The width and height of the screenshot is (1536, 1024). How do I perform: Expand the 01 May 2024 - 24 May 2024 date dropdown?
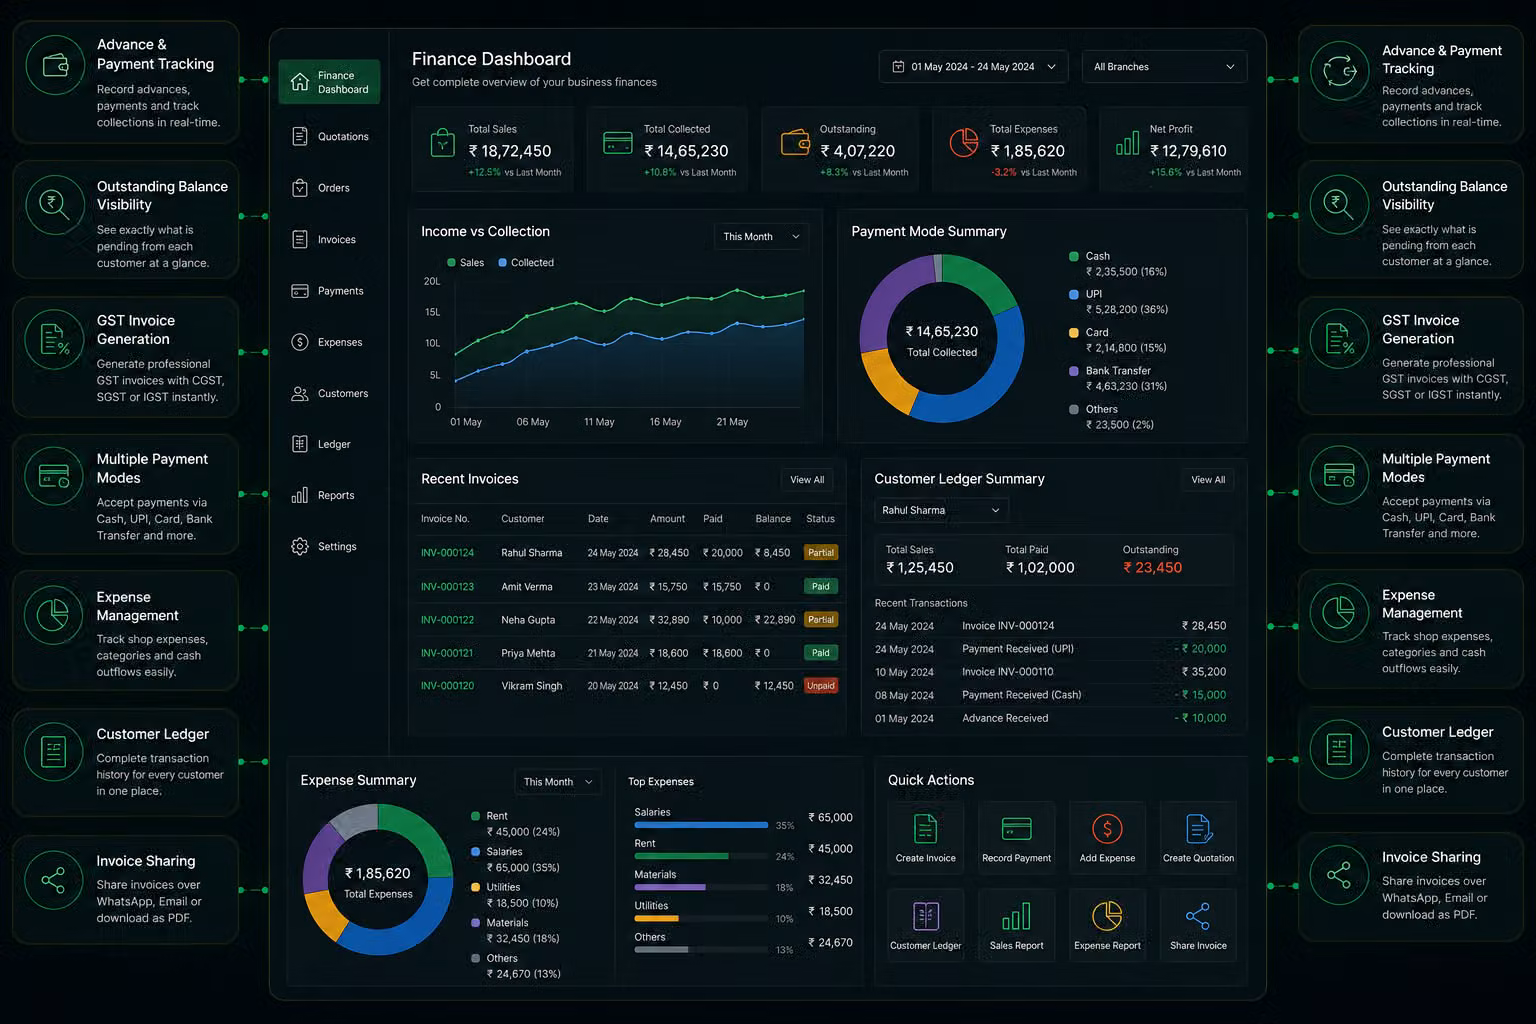(973, 67)
